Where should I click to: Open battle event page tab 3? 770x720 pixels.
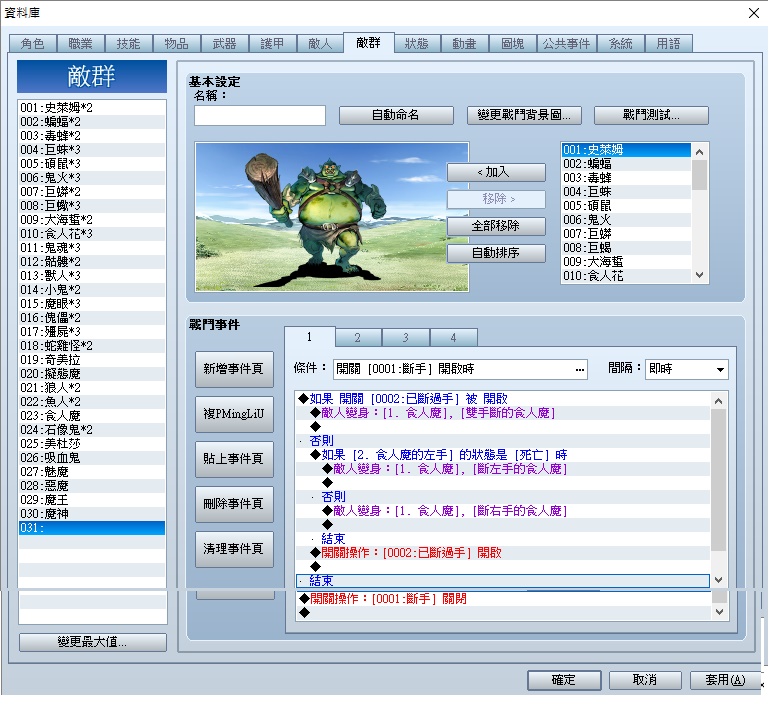point(406,338)
